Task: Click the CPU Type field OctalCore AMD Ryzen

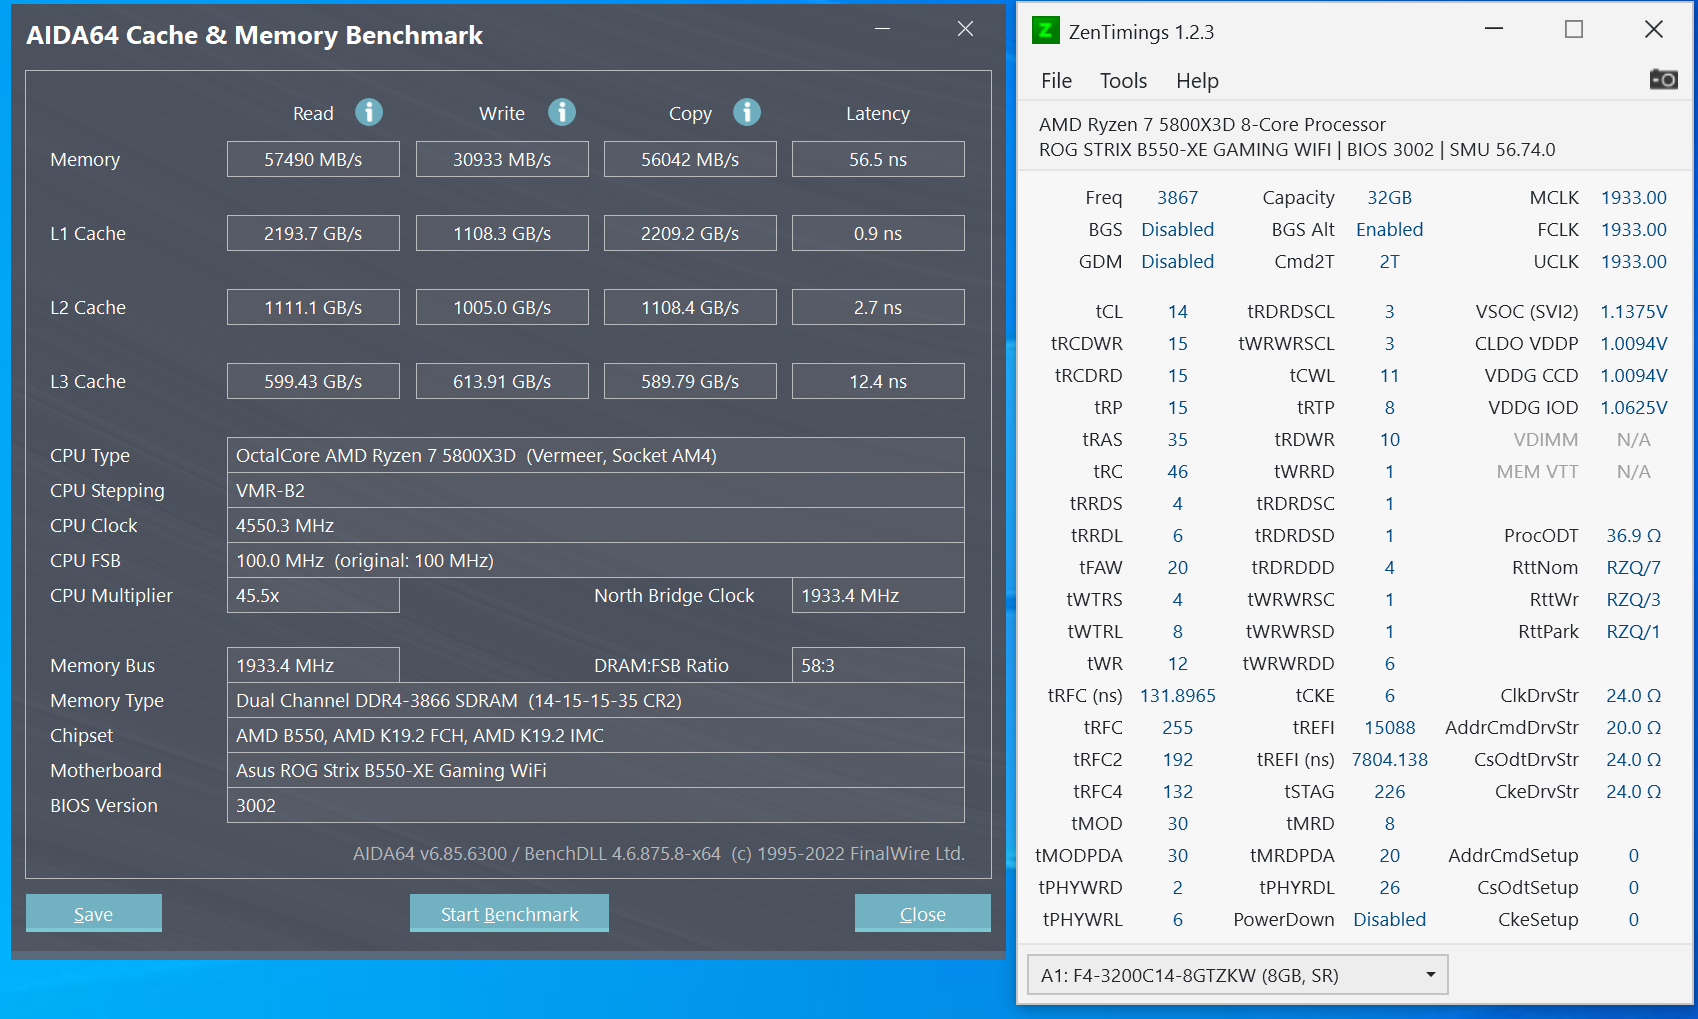Action: (596, 455)
